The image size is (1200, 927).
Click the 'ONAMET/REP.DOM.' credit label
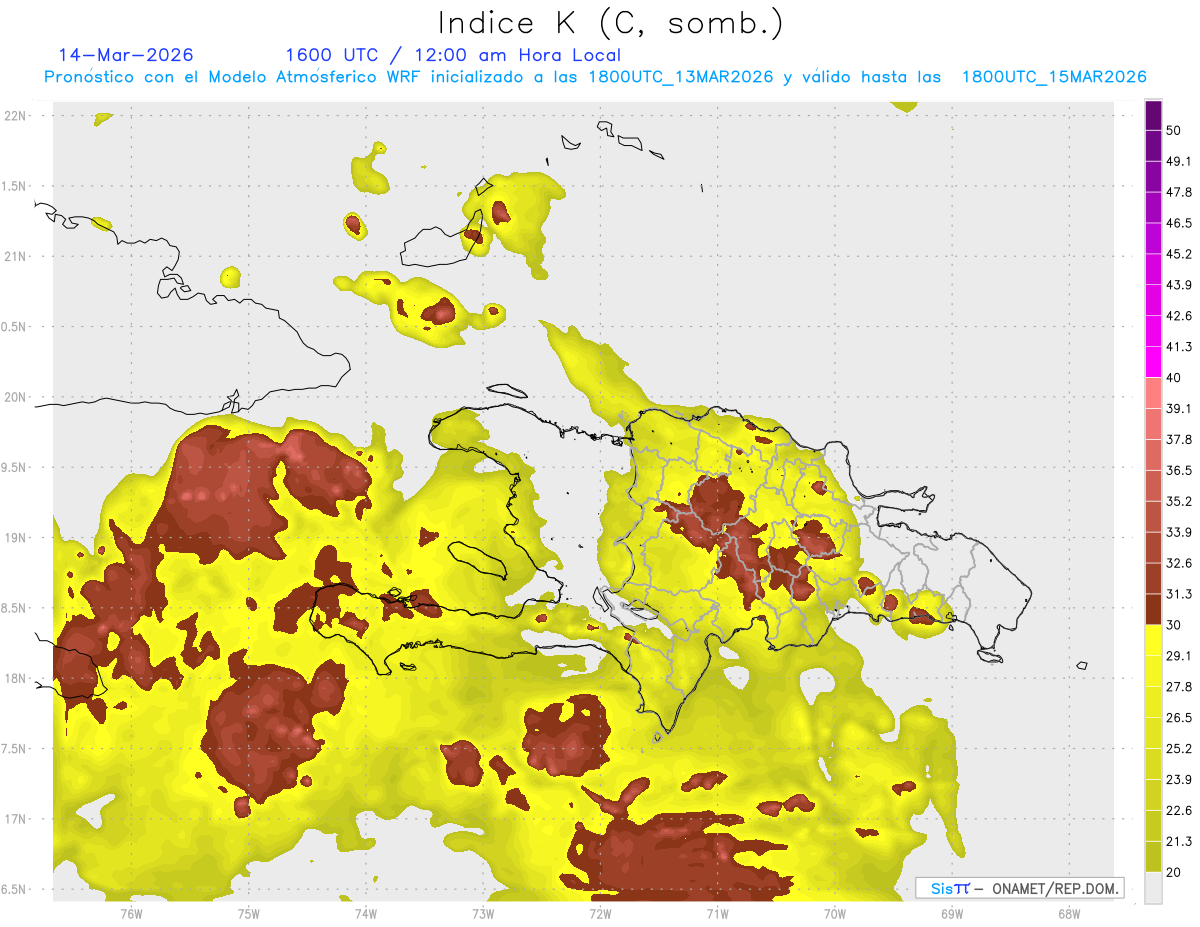1057,888
